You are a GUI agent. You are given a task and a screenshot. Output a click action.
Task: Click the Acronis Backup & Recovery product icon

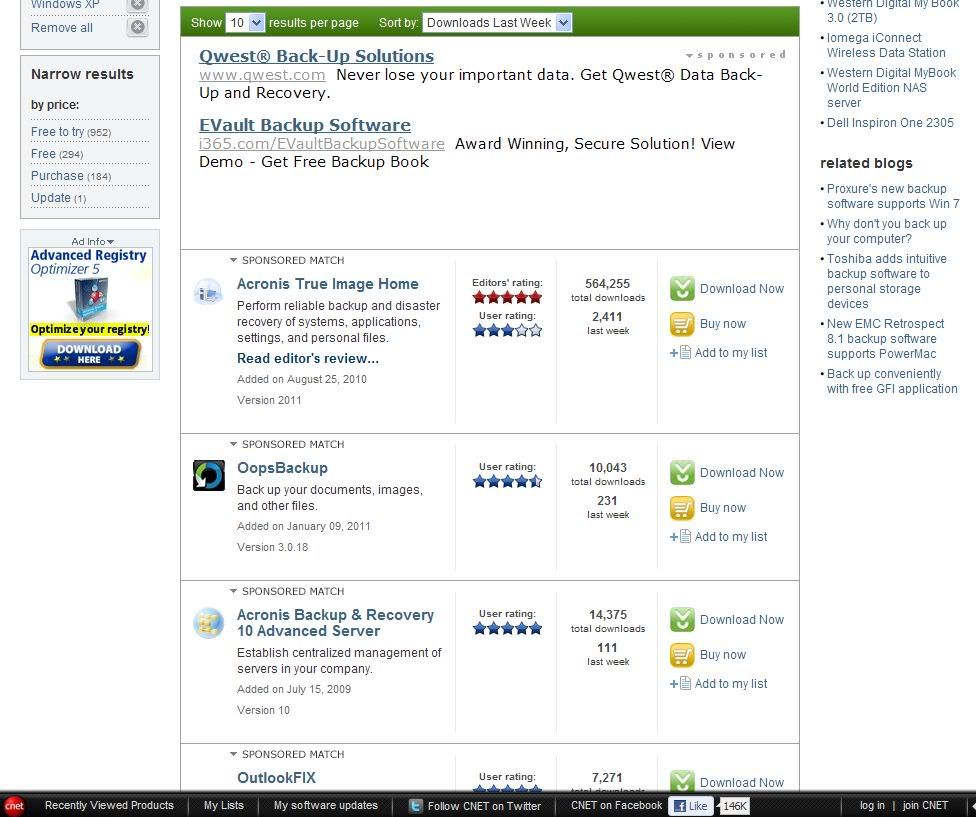coord(209,623)
